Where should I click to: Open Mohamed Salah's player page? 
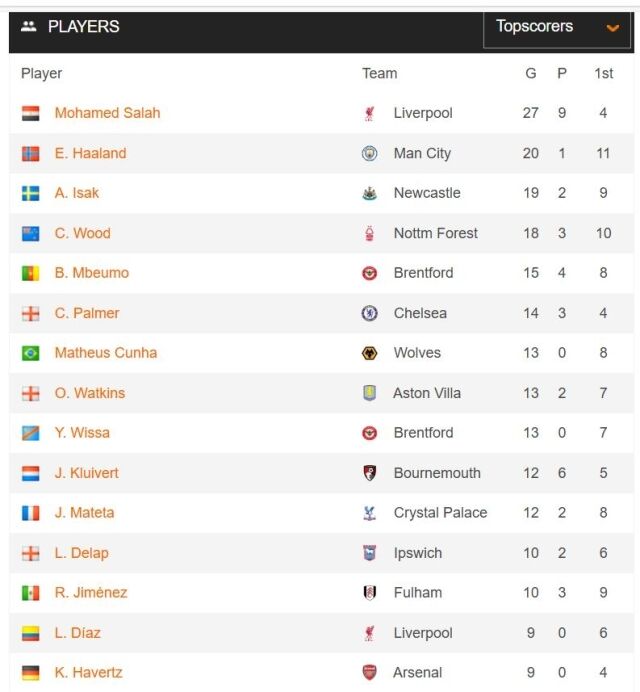(x=107, y=113)
